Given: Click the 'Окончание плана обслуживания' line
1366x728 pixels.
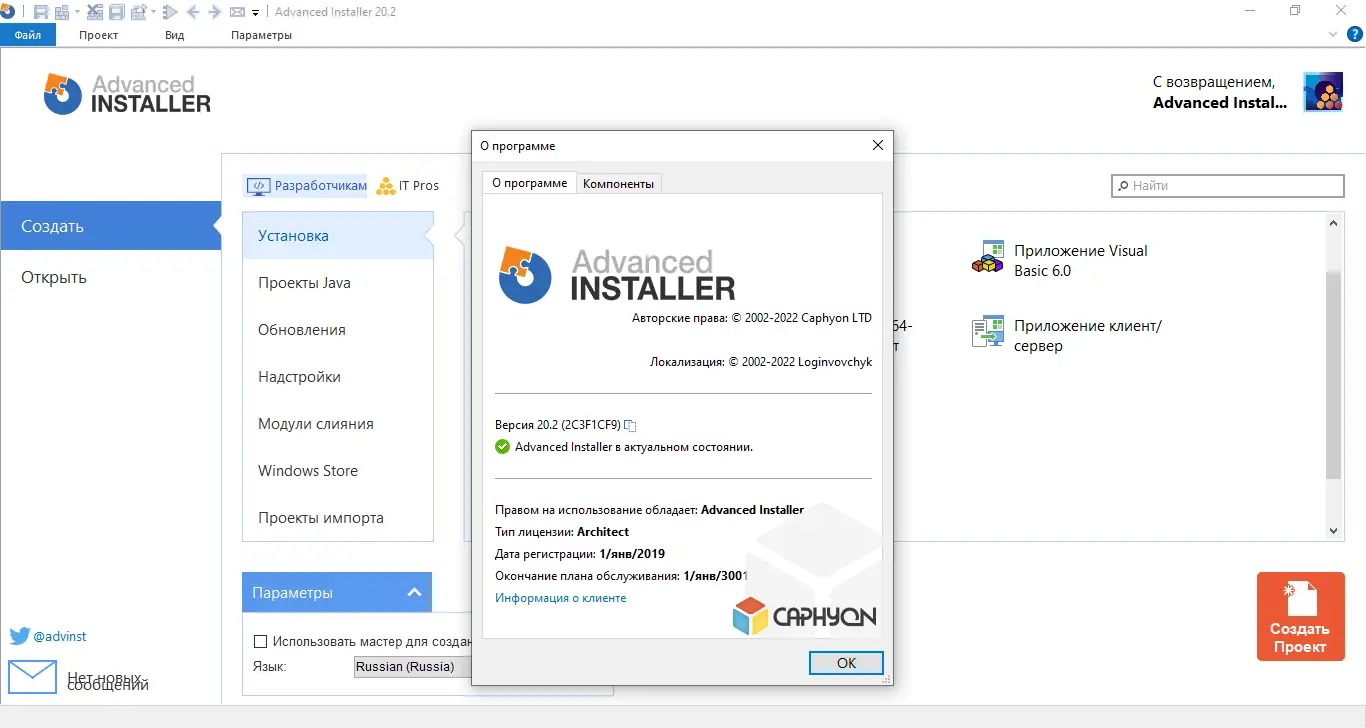Looking at the screenshot, I should click(622, 576).
